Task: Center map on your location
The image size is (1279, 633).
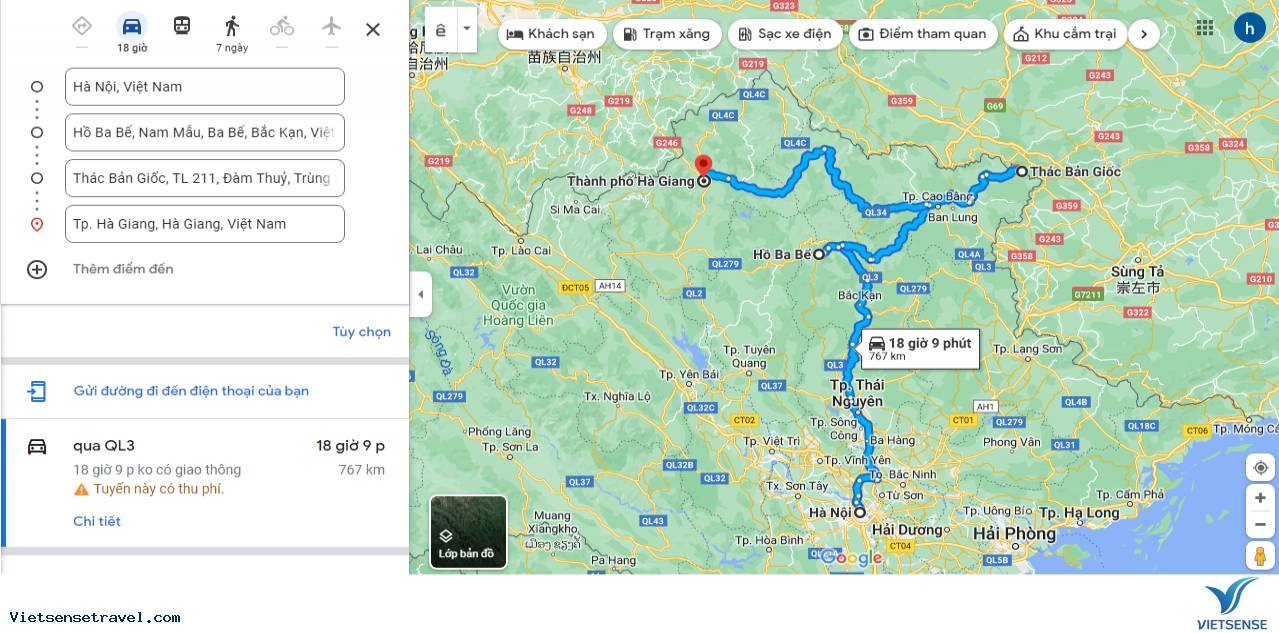Action: tap(1260, 468)
